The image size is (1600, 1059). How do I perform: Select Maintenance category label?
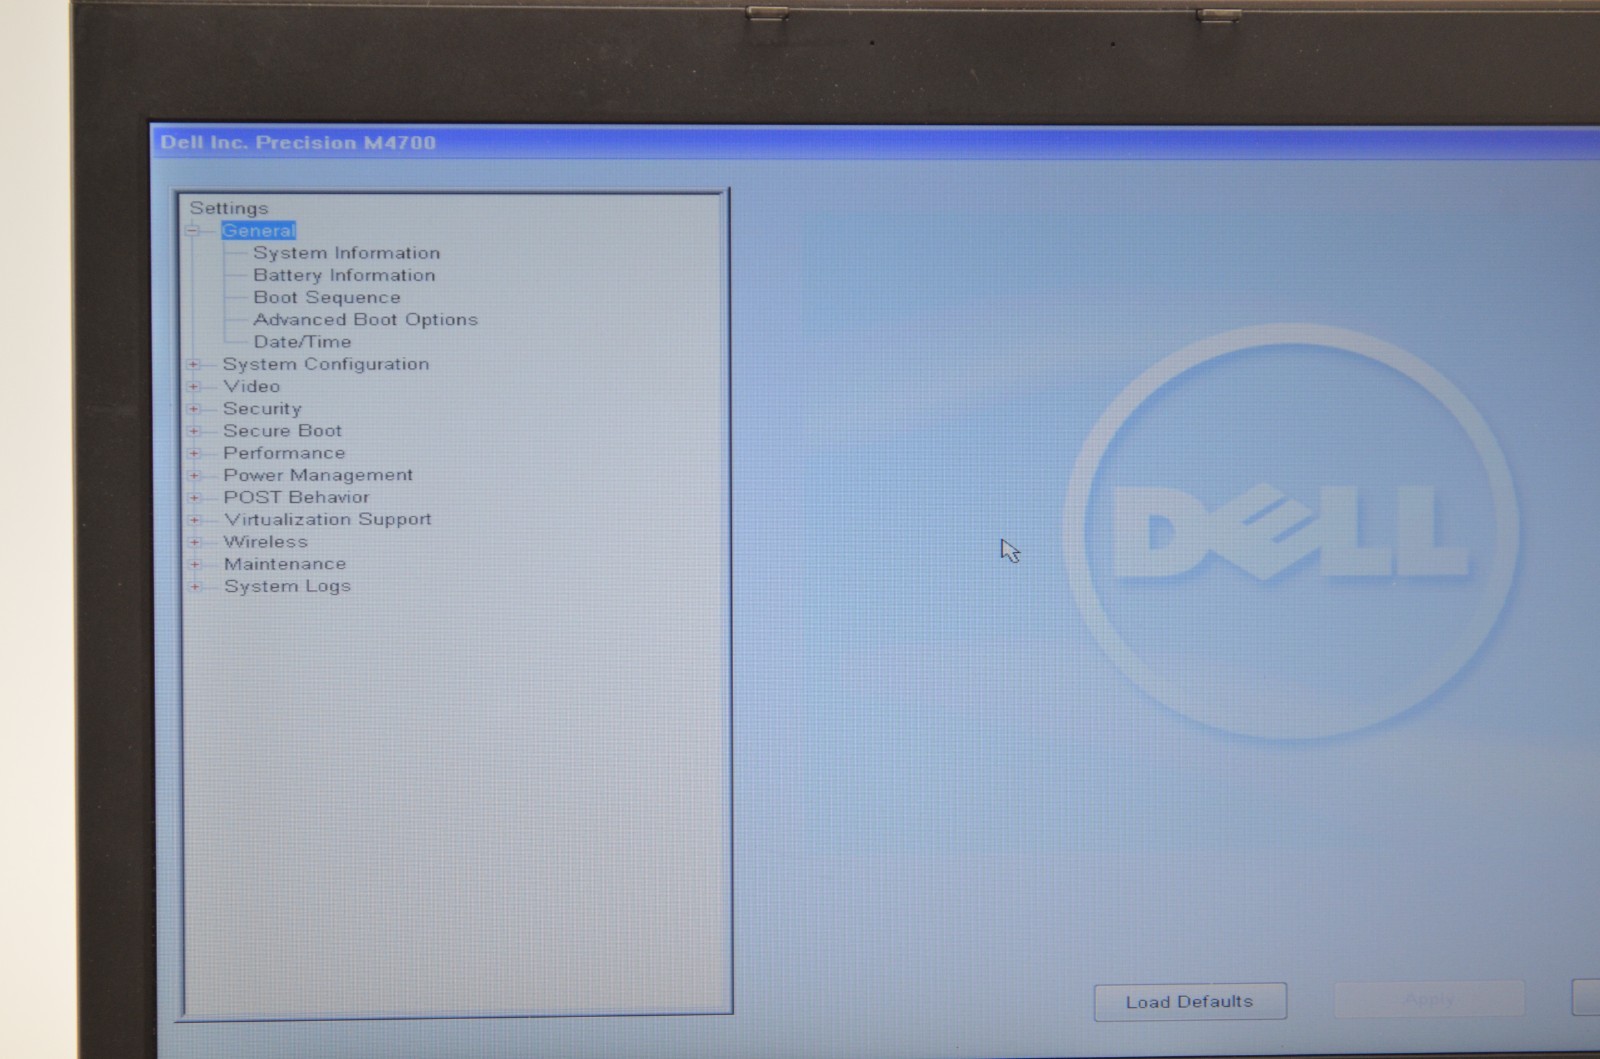(285, 564)
